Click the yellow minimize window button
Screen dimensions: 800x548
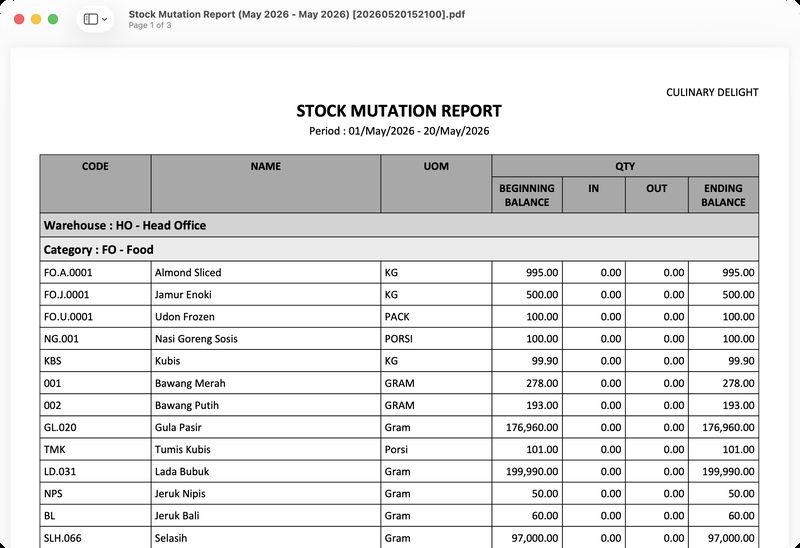coord(36,19)
